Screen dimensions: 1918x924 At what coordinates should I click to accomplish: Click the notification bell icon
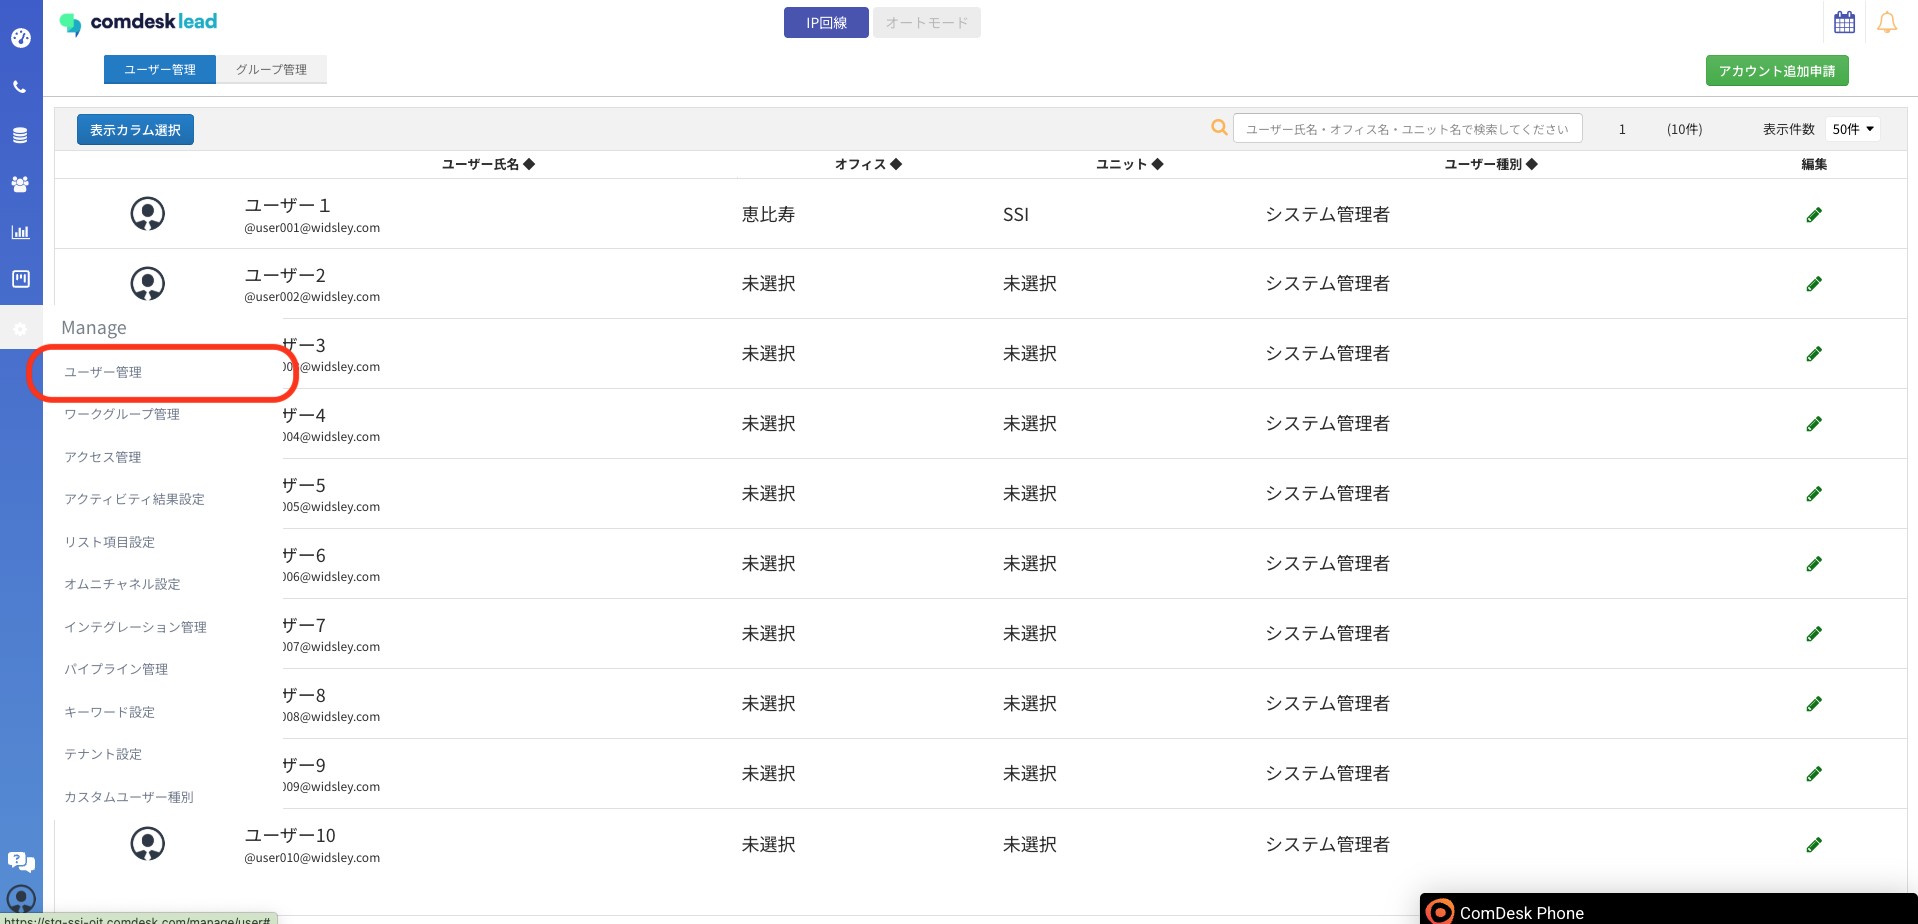1886,22
